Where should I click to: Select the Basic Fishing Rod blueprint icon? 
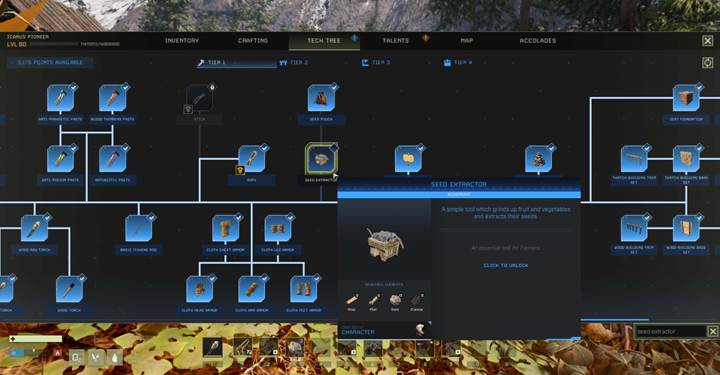click(x=139, y=228)
